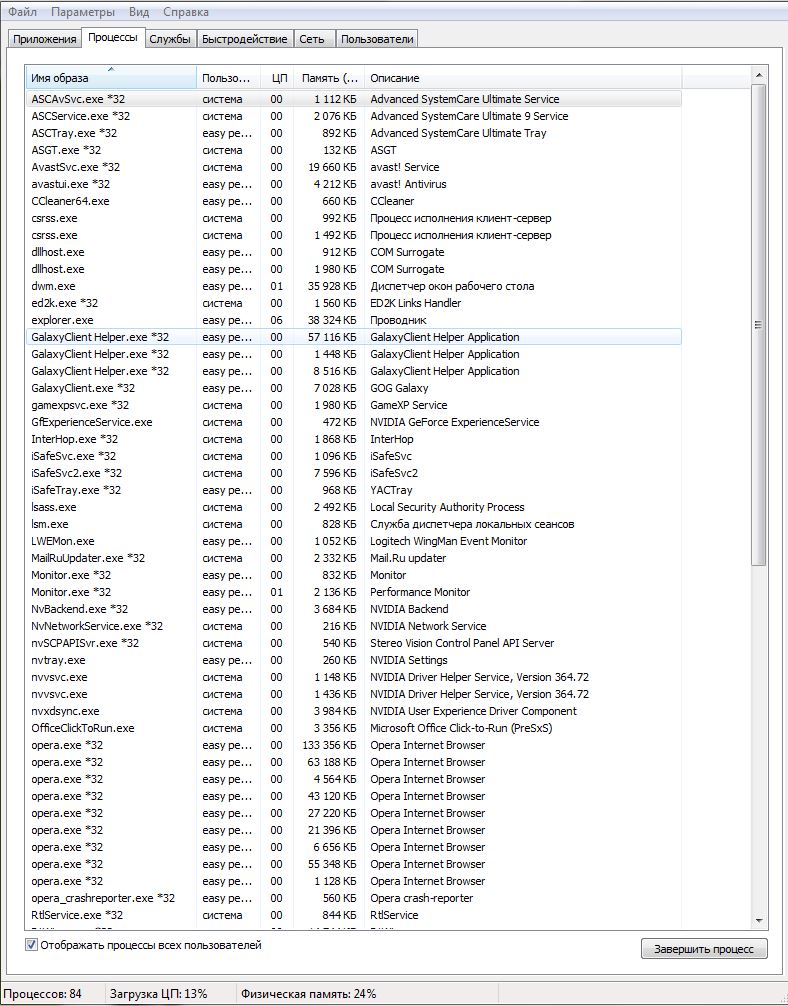Open the Файл menu
The height and width of the screenshot is (1006, 788).
22,12
